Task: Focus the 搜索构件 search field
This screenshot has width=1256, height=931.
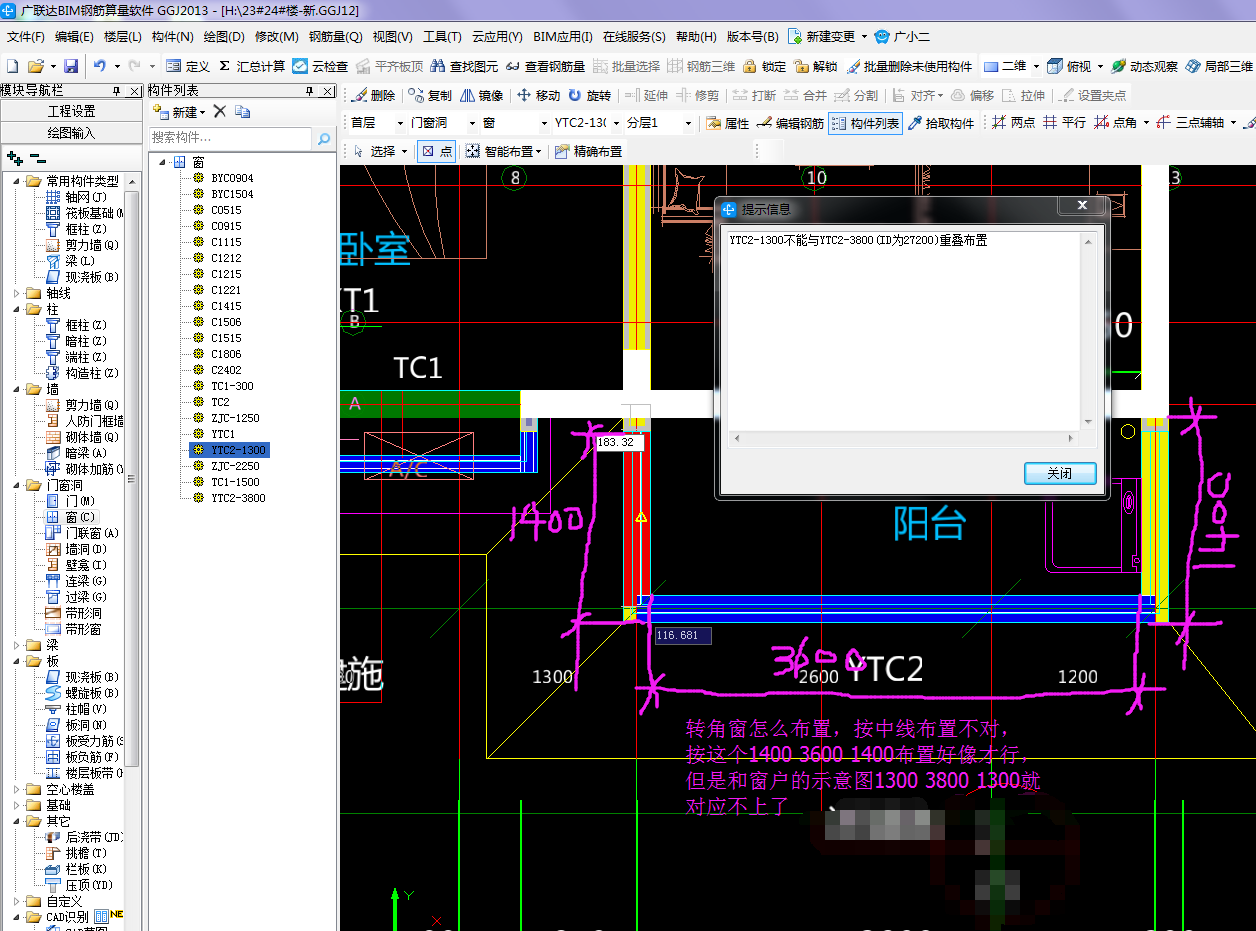Action: (231, 138)
